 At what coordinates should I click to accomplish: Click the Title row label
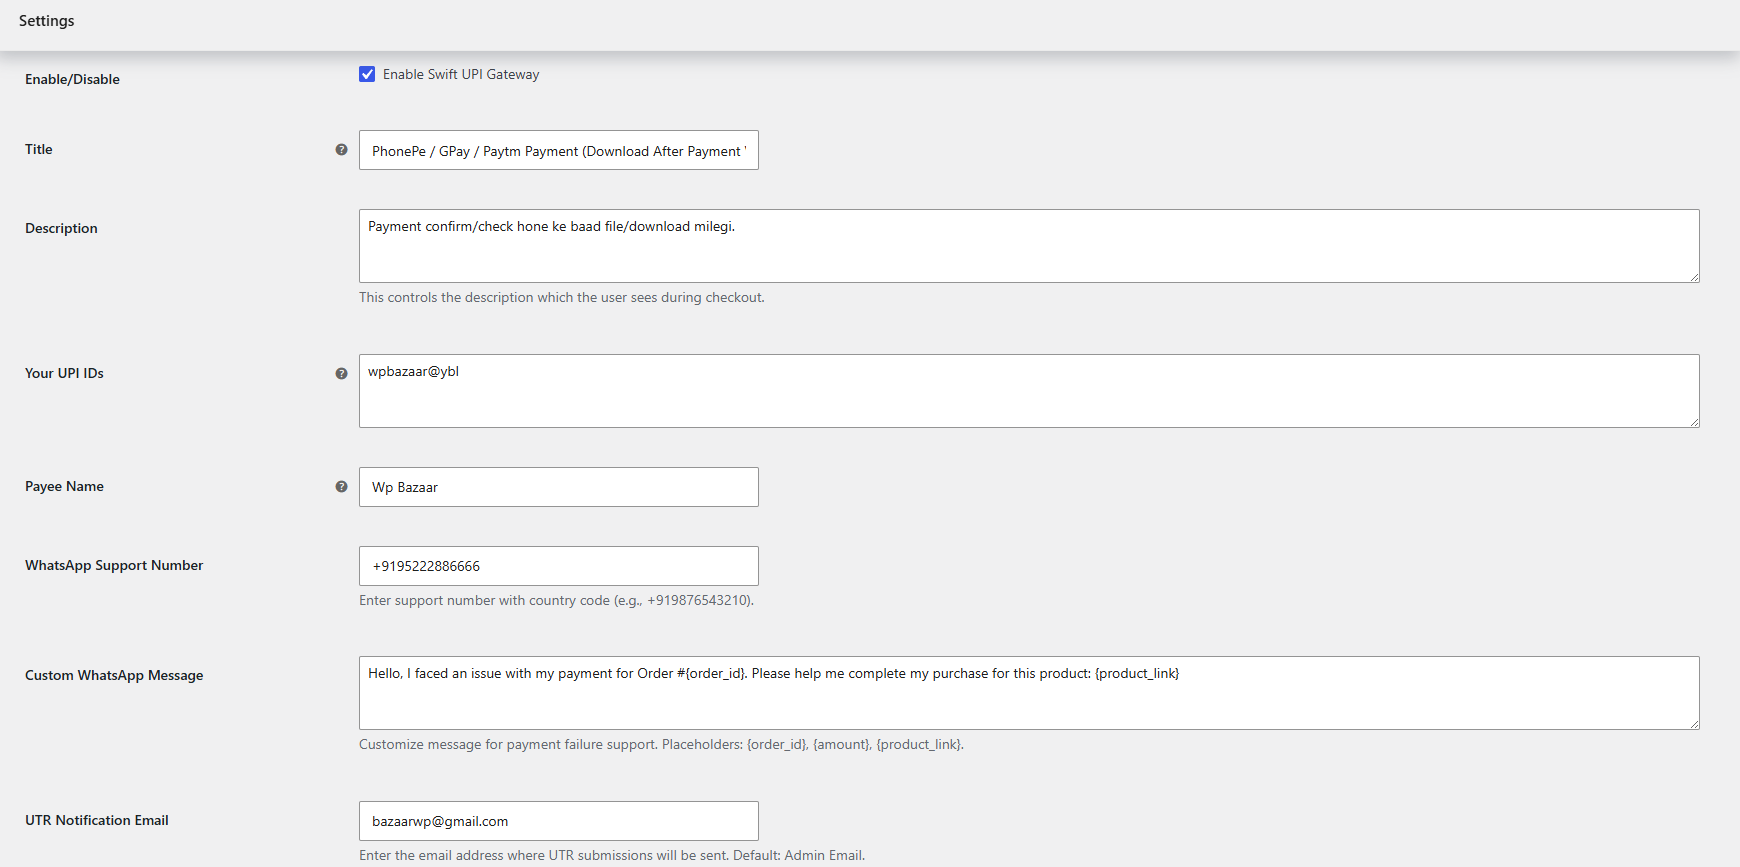[39, 149]
